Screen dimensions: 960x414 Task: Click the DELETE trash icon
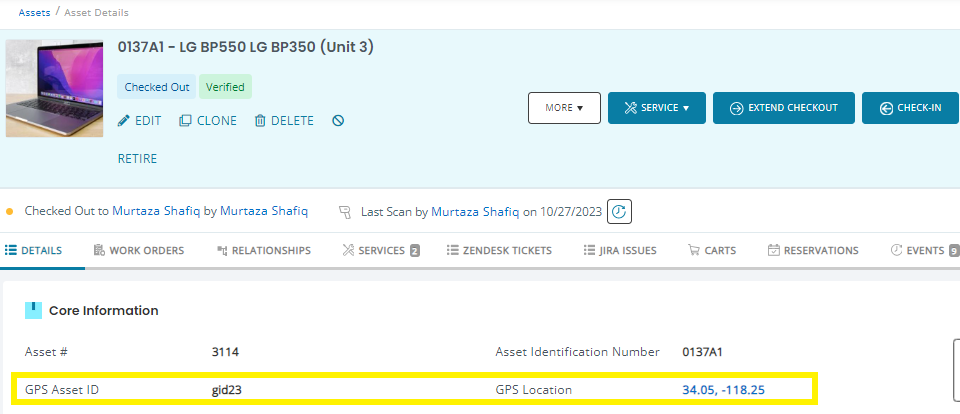click(x=260, y=121)
